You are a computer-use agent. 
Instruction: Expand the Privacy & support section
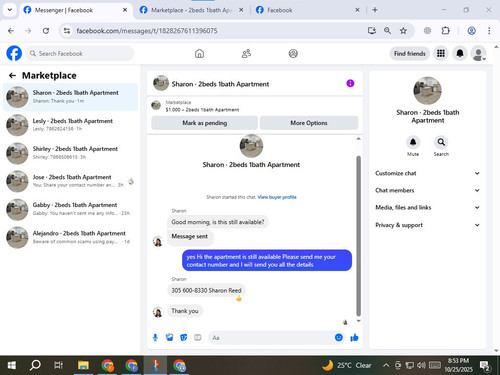pyautogui.click(x=428, y=225)
